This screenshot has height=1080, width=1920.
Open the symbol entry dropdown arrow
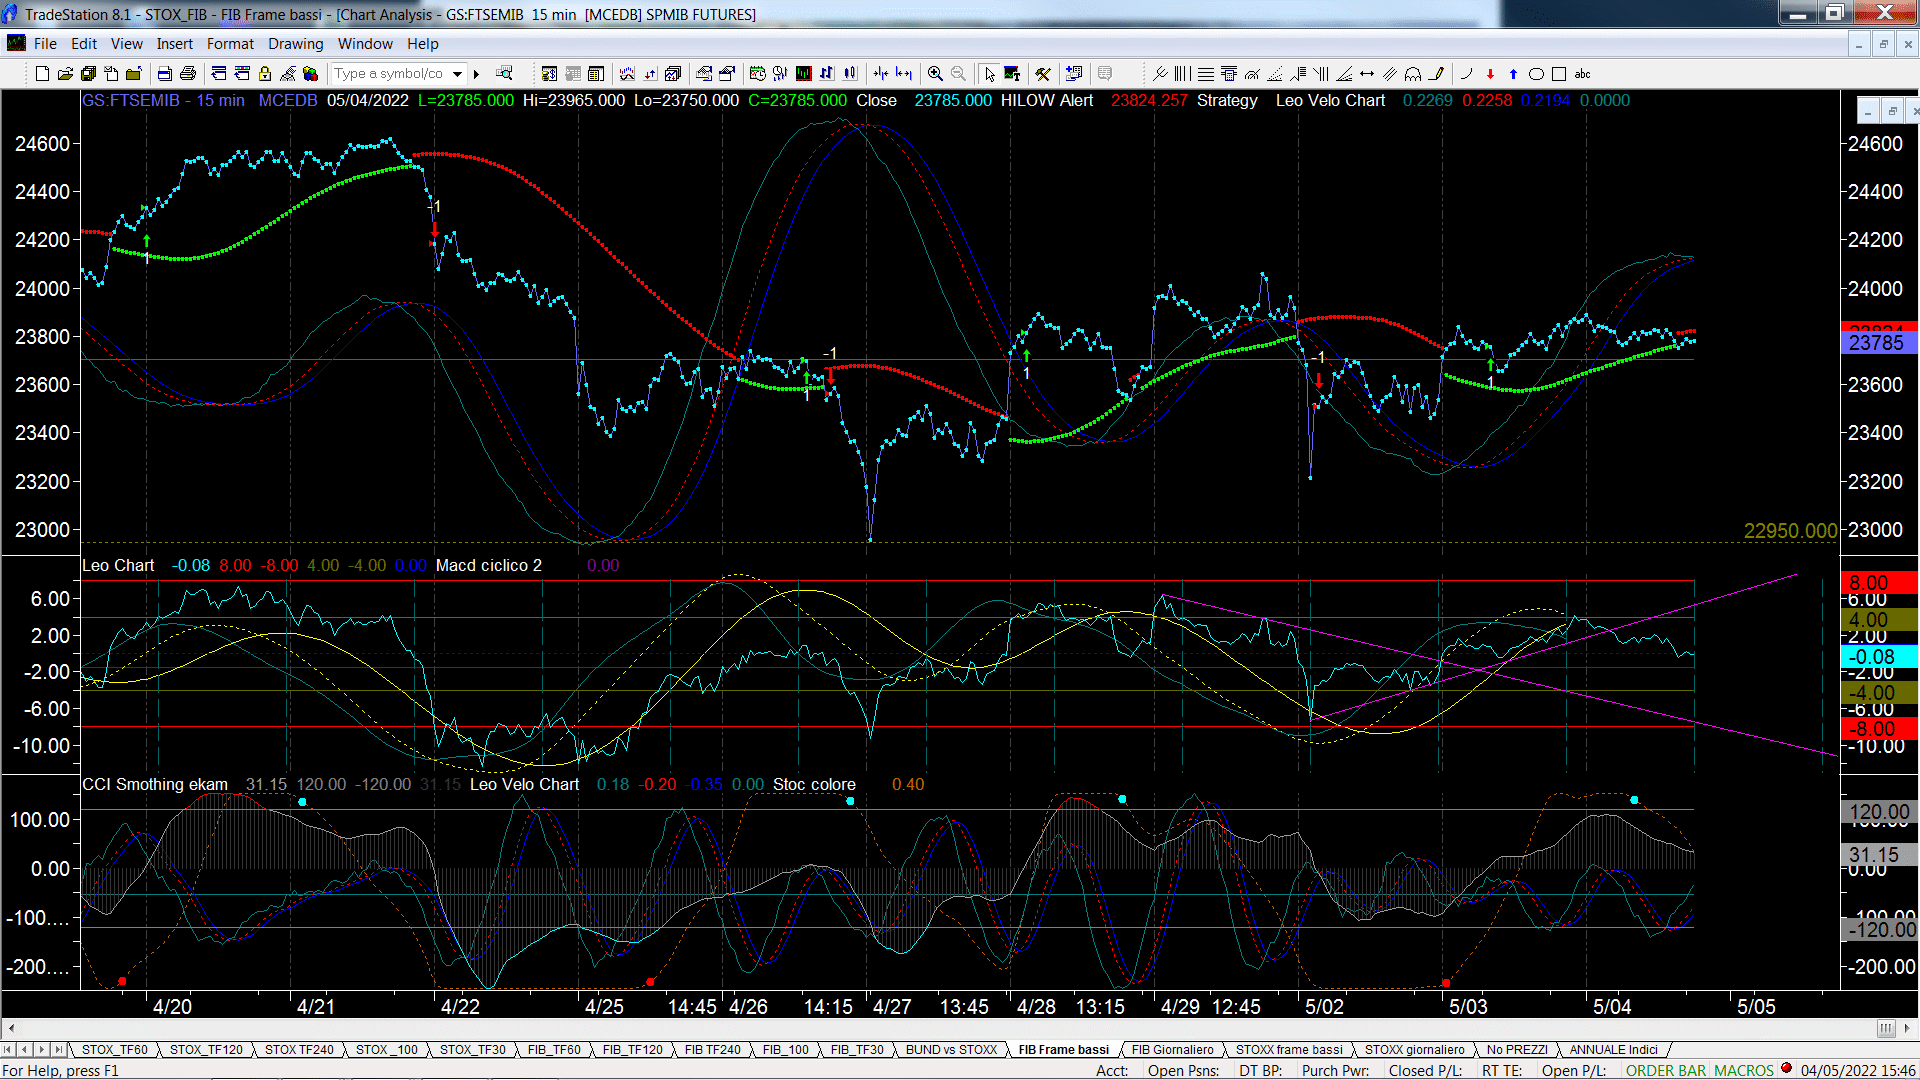[458, 74]
